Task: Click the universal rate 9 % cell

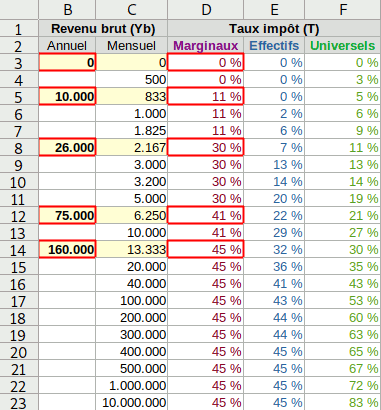Action: click(343, 131)
